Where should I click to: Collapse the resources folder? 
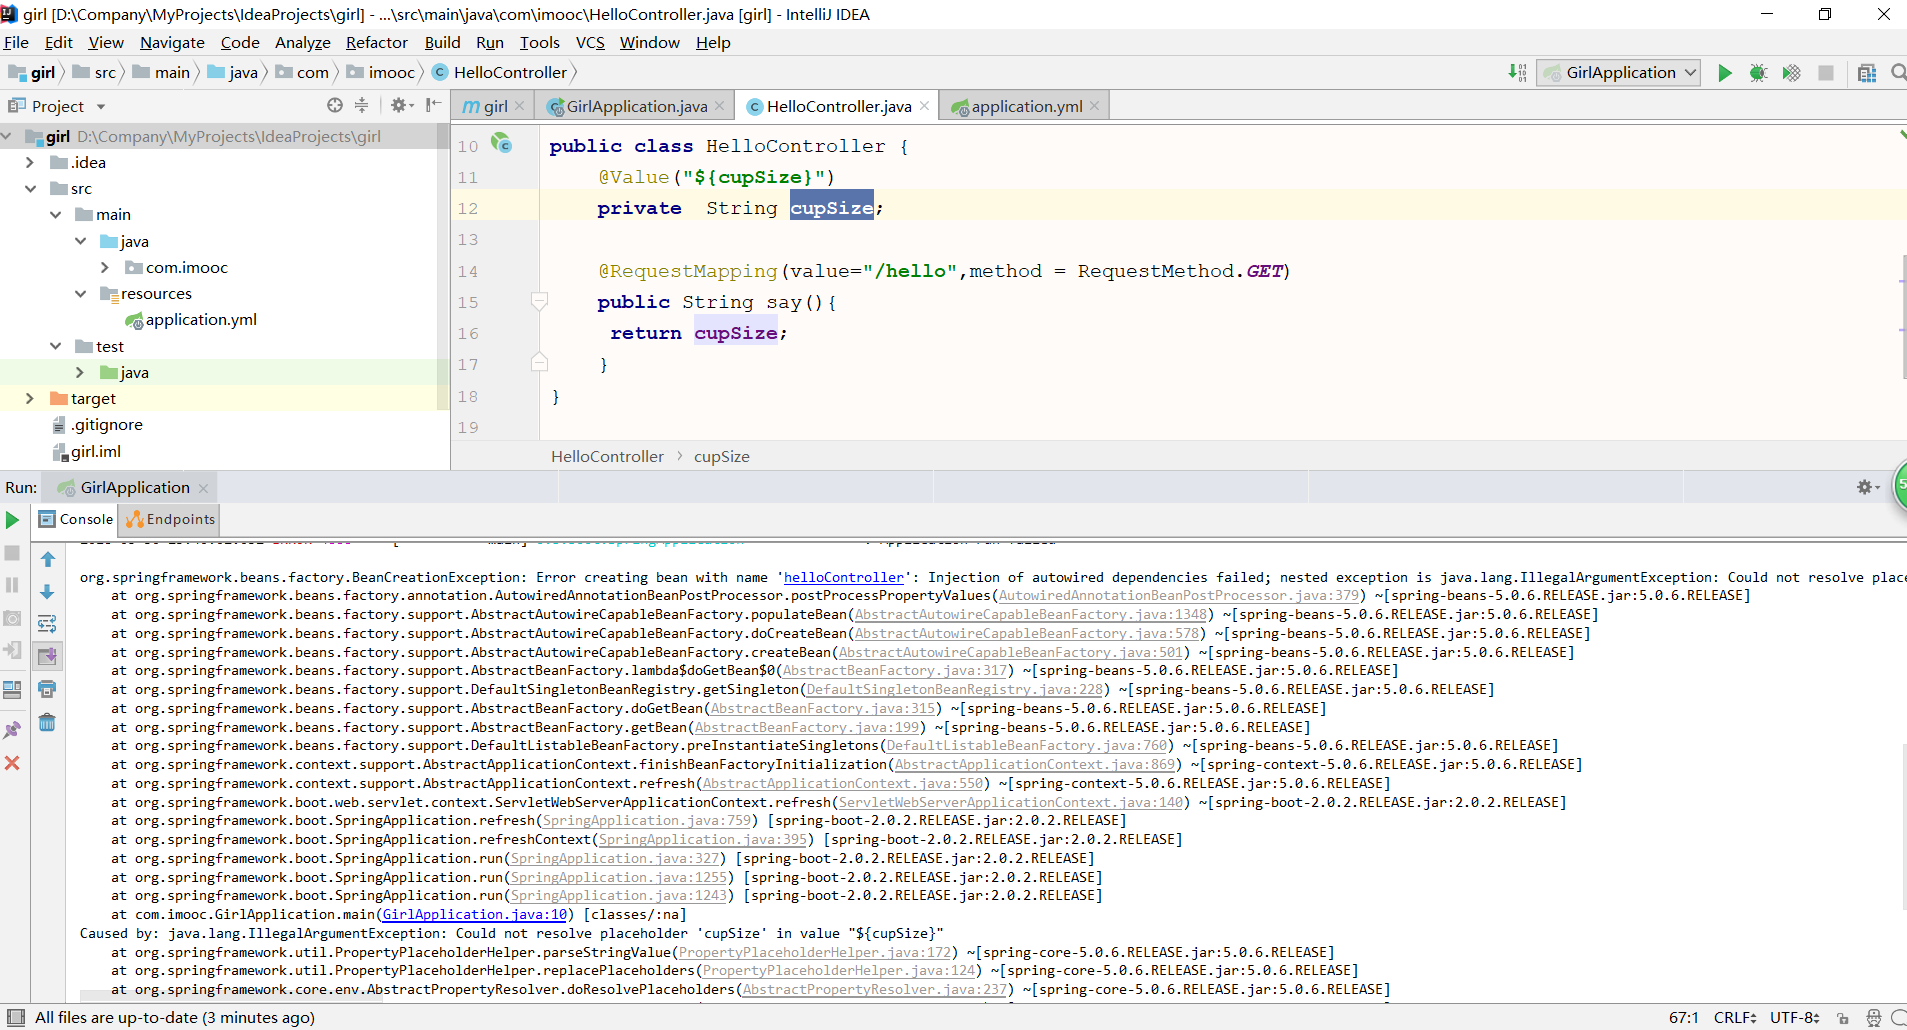click(80, 293)
